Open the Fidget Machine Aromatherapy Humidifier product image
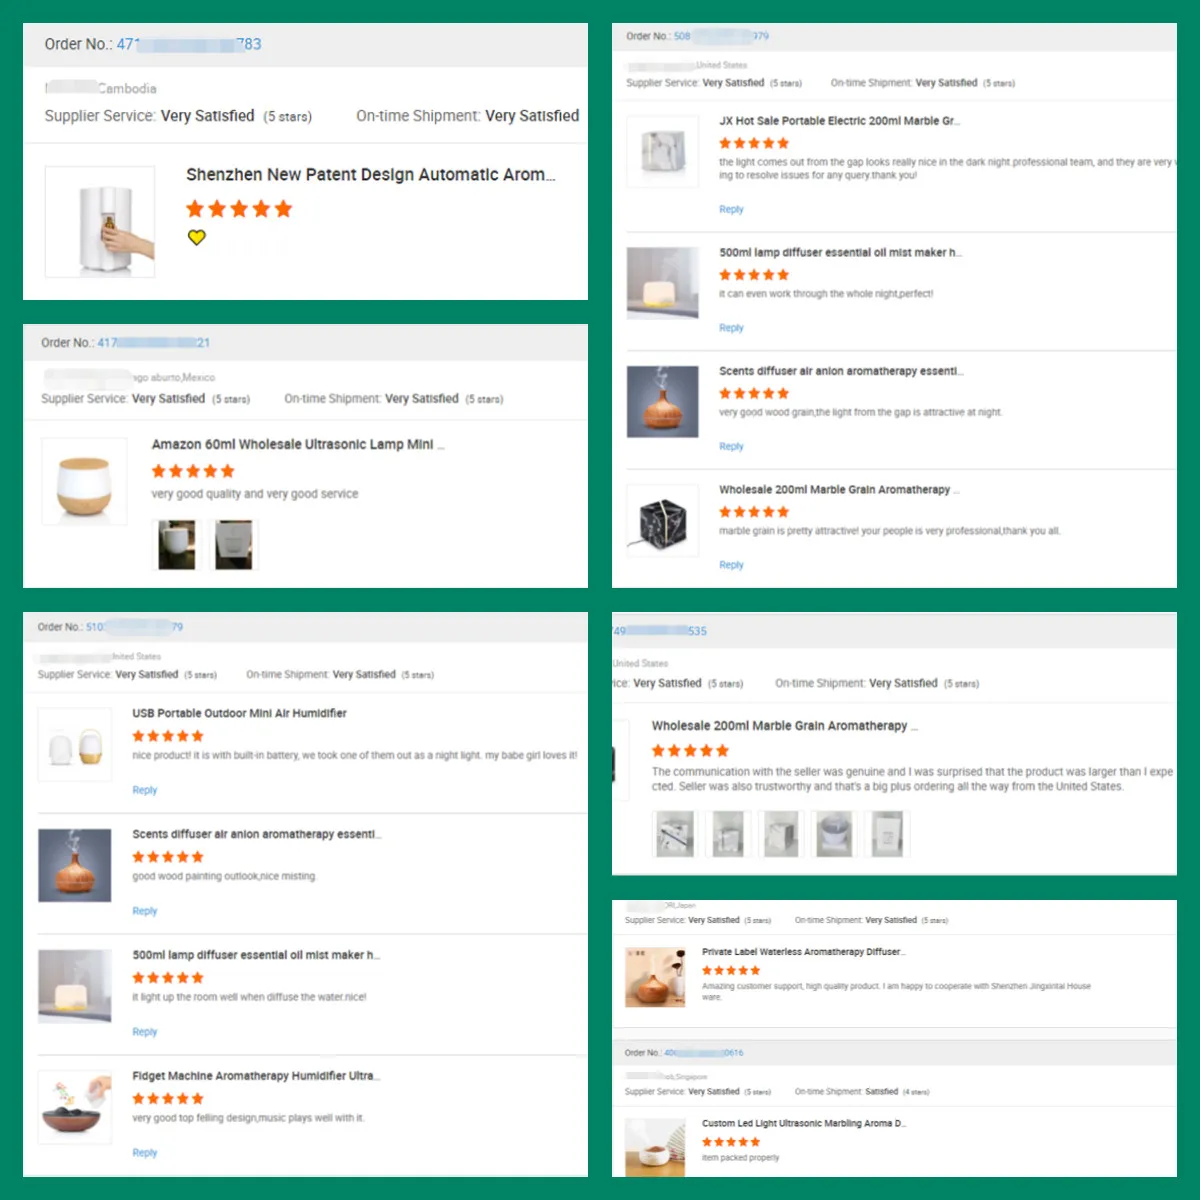 click(x=75, y=1108)
